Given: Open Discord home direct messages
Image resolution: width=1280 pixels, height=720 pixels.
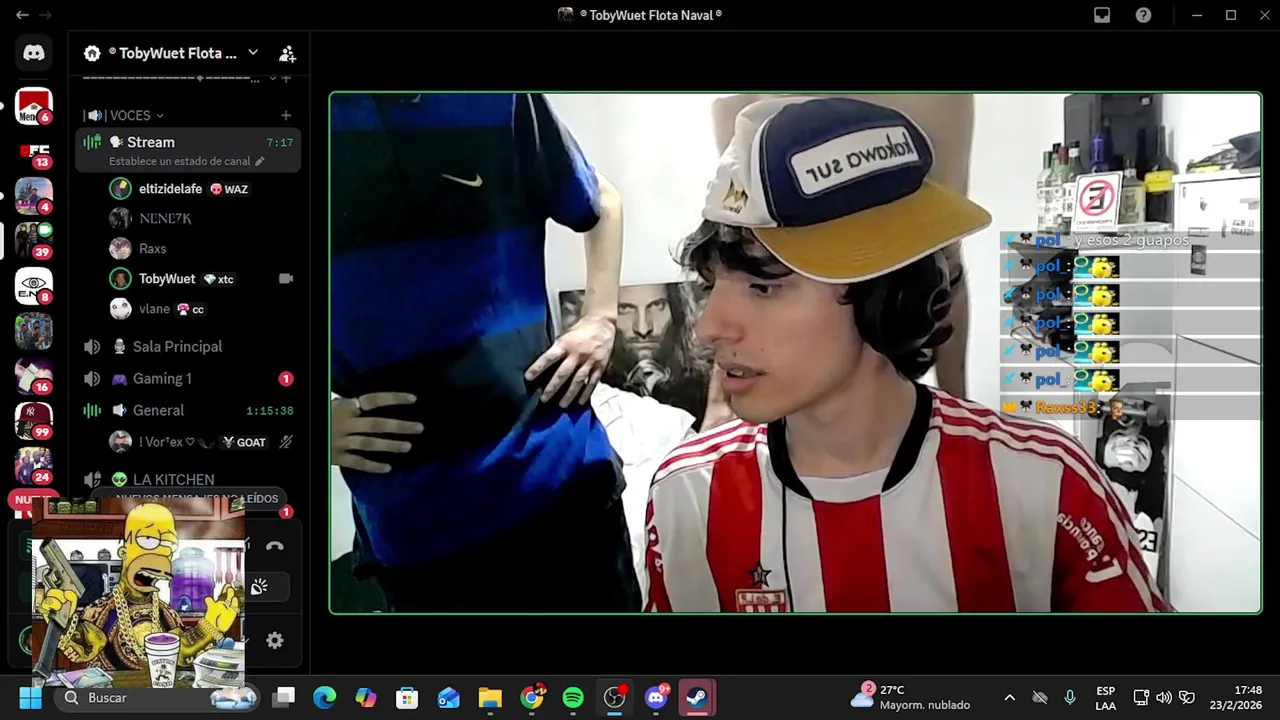Looking at the screenshot, I should [x=34, y=53].
